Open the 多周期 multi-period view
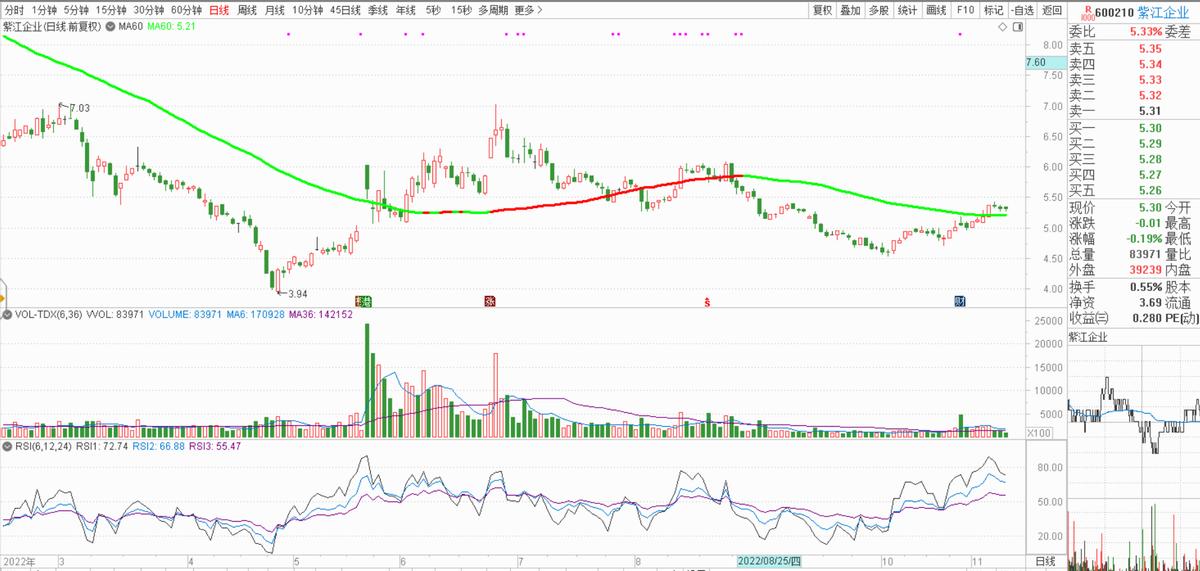This screenshot has height=571, width=1200. [x=493, y=9]
